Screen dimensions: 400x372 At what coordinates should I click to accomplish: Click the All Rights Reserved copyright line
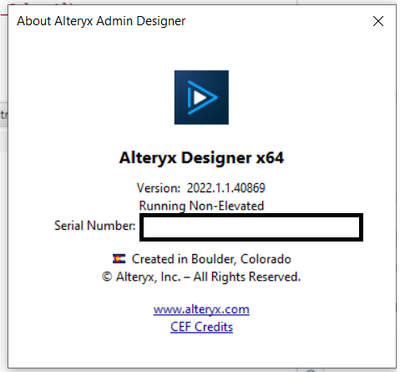[201, 277]
